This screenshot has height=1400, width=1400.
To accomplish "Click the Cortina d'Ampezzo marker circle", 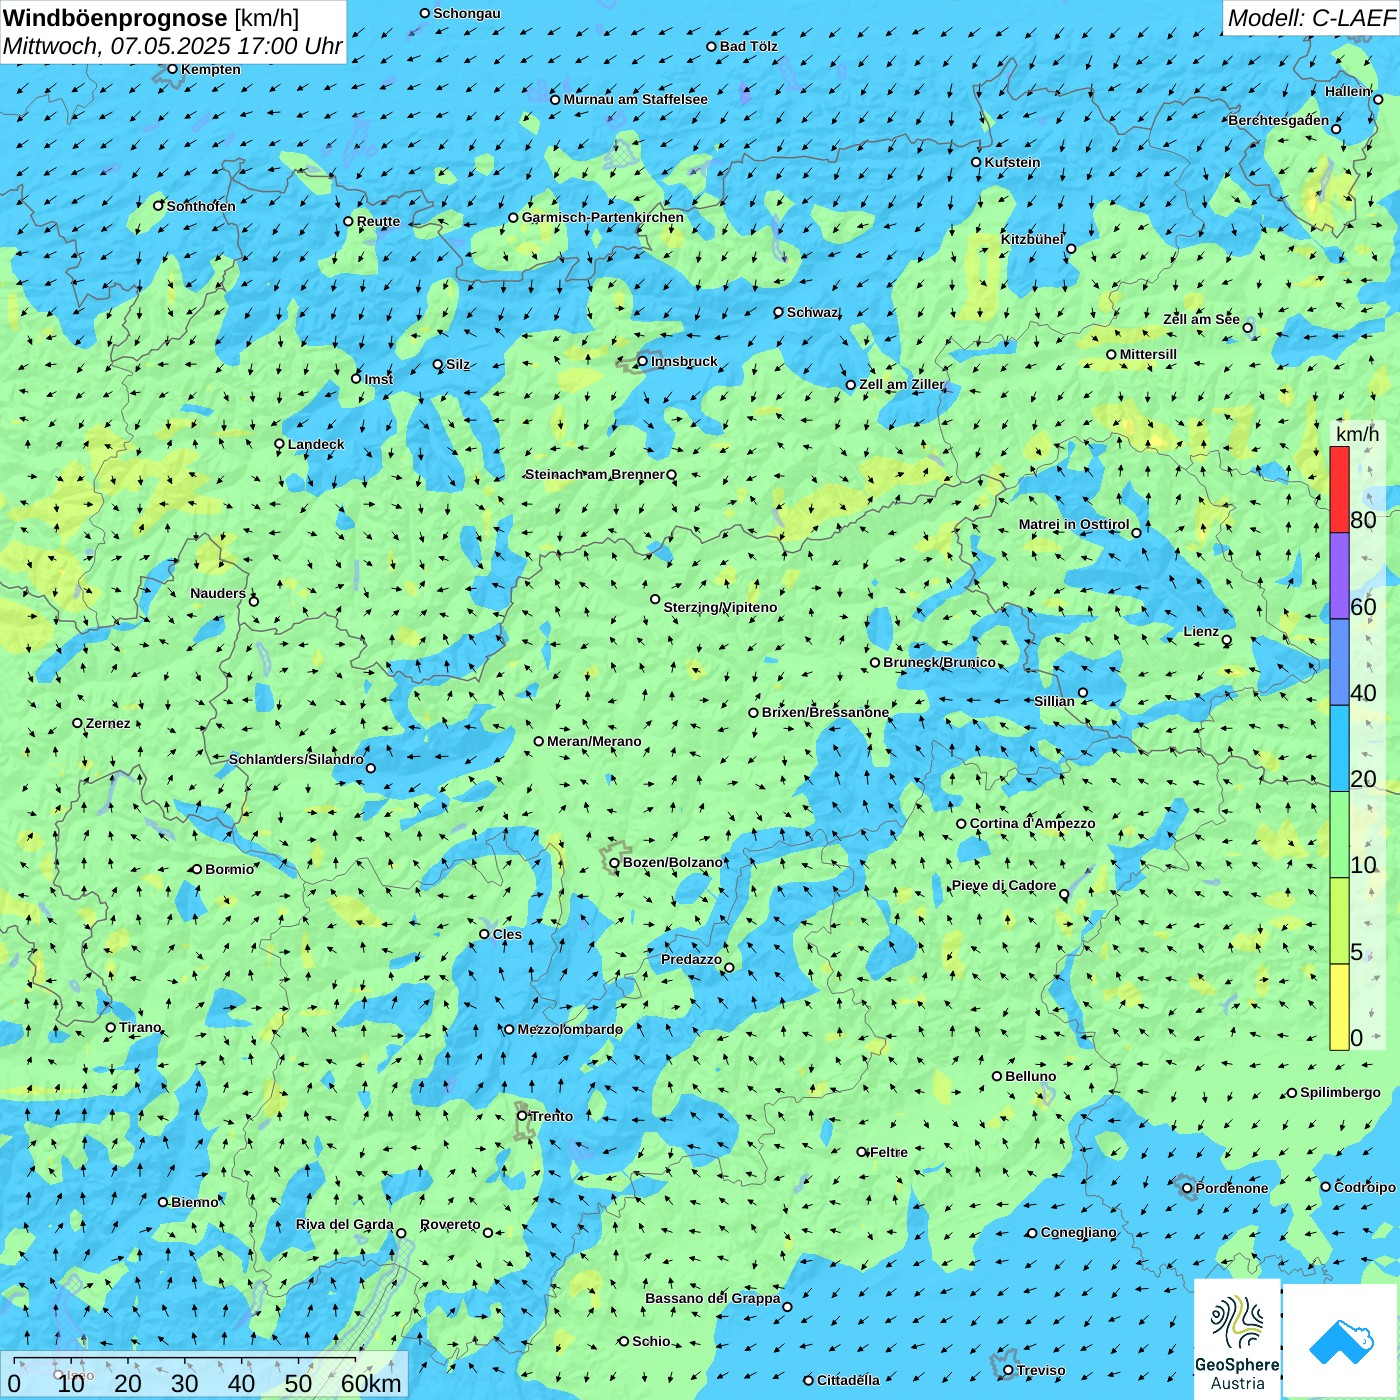I will click(x=962, y=824).
